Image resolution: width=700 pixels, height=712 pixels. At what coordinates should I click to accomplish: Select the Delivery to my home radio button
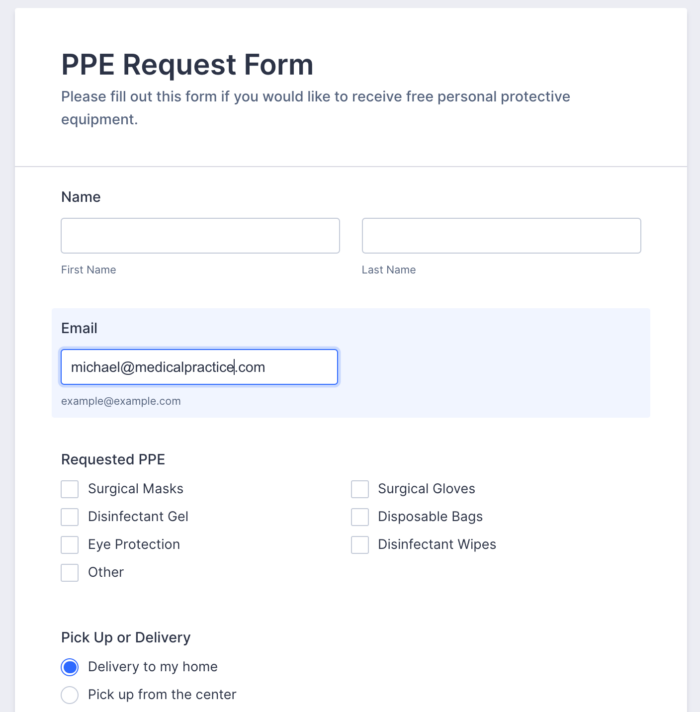(x=70, y=667)
